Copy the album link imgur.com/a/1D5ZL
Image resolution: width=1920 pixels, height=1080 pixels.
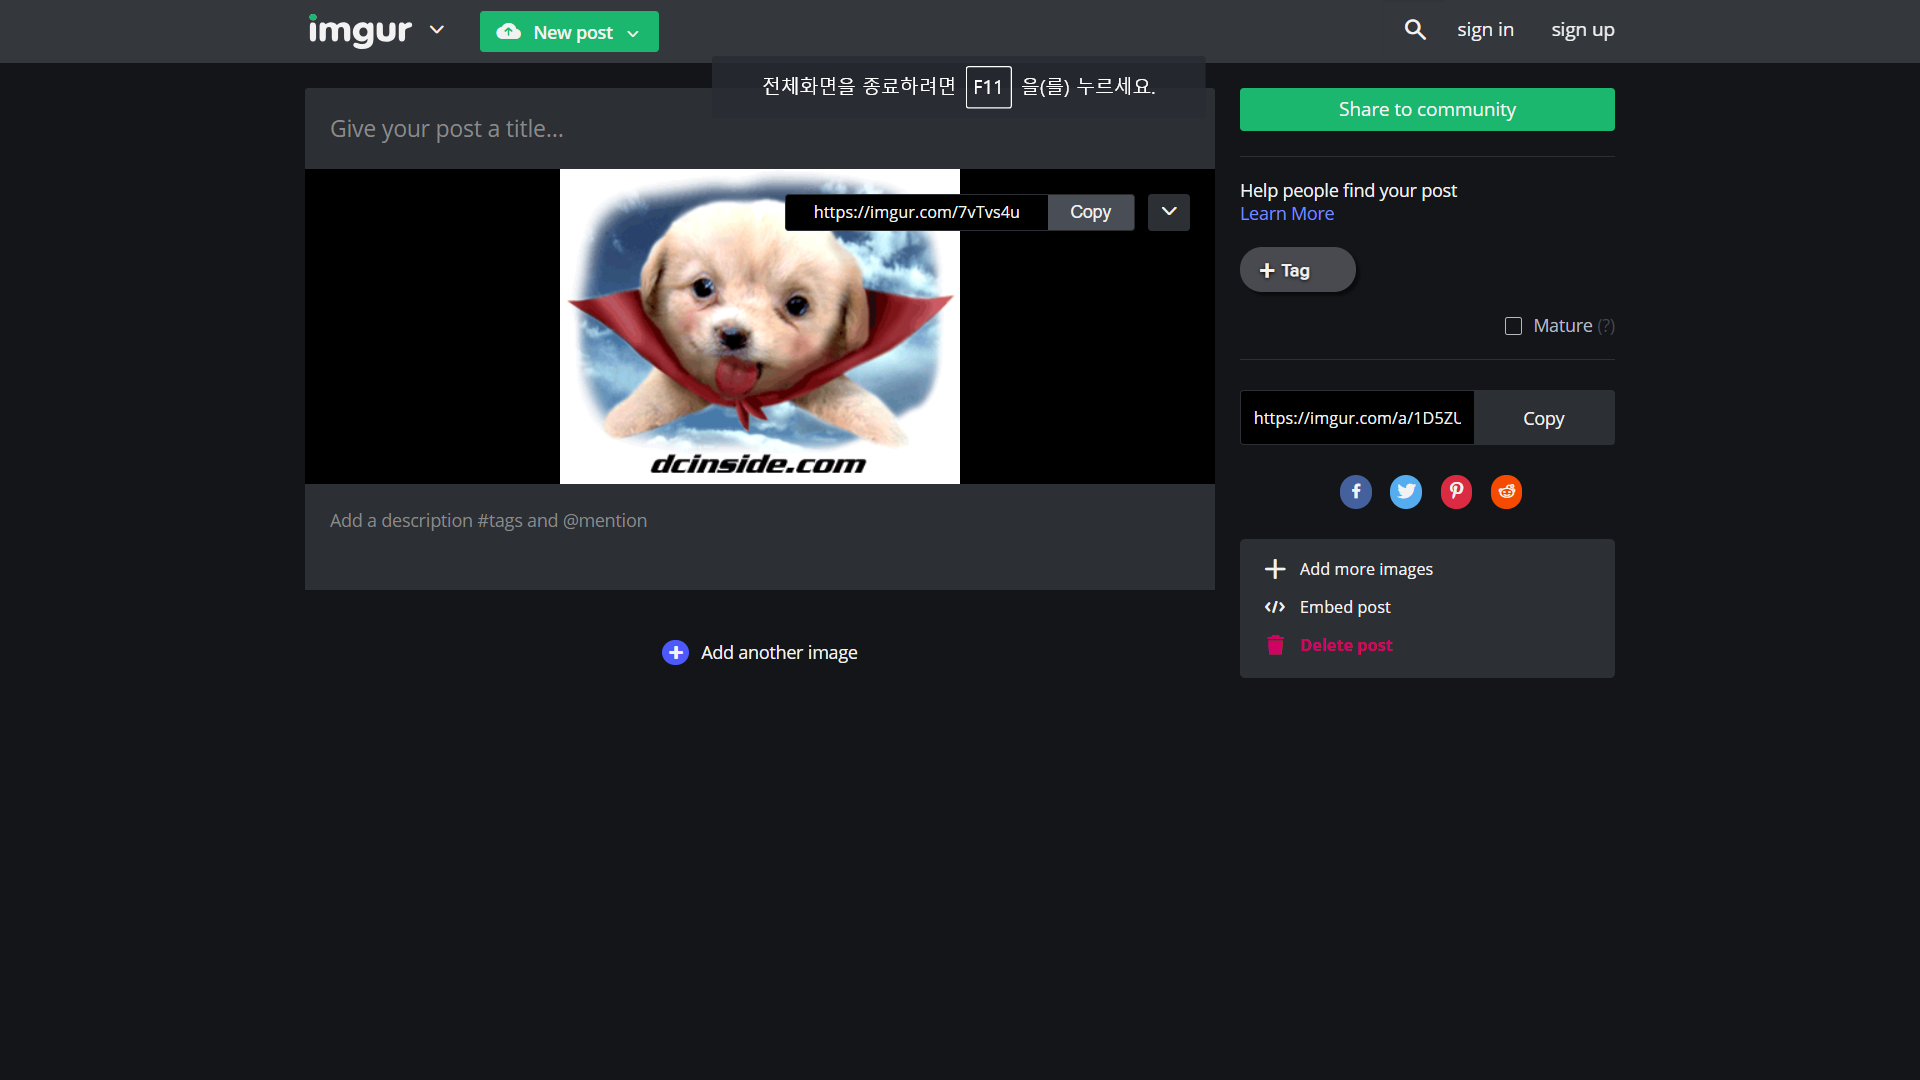tap(1543, 418)
